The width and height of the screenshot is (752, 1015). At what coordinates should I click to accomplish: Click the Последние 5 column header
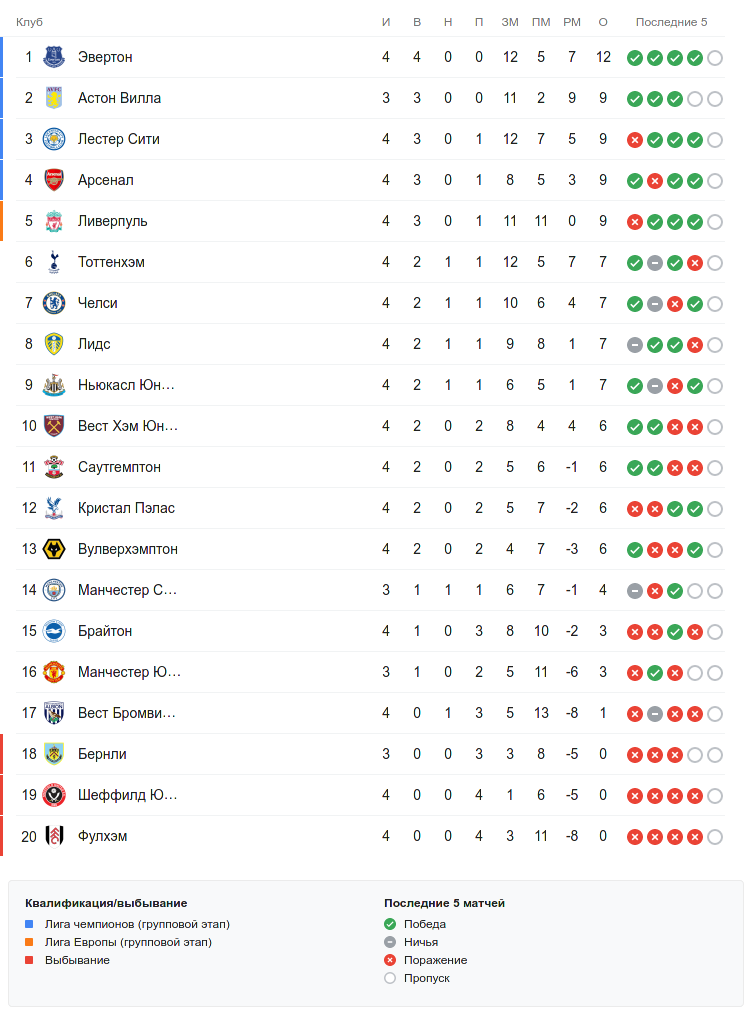671,22
